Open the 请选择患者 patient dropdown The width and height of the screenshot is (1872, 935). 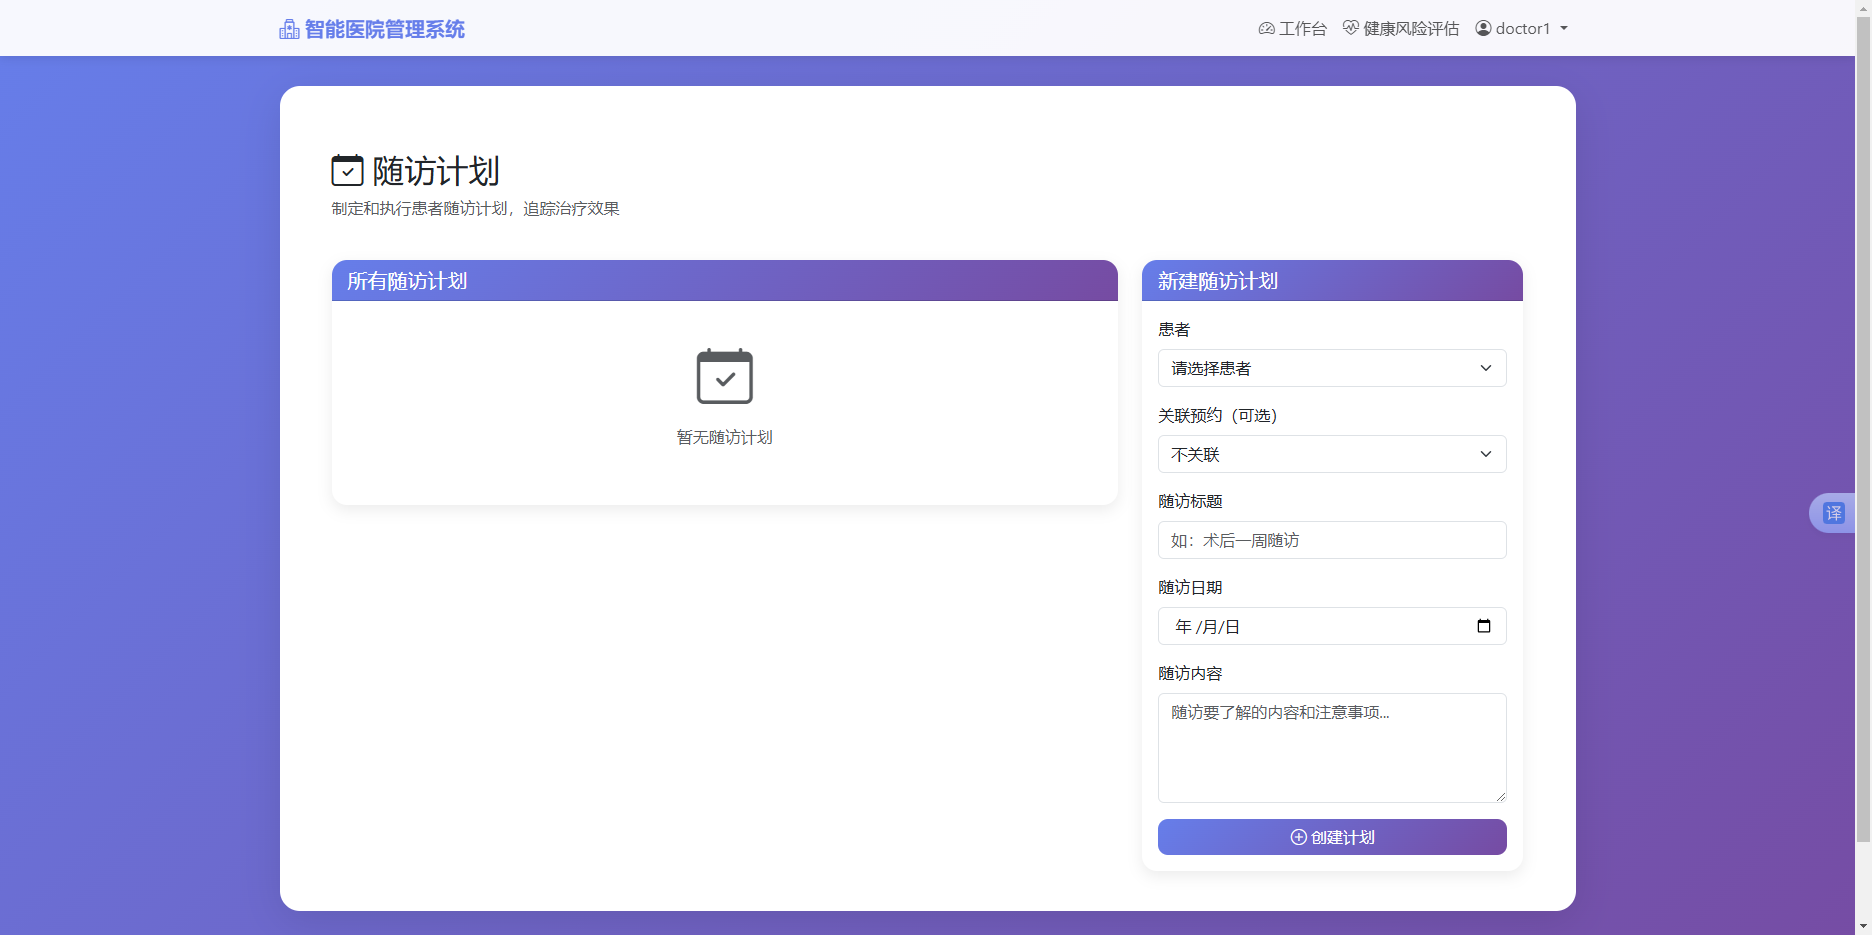(x=1331, y=368)
